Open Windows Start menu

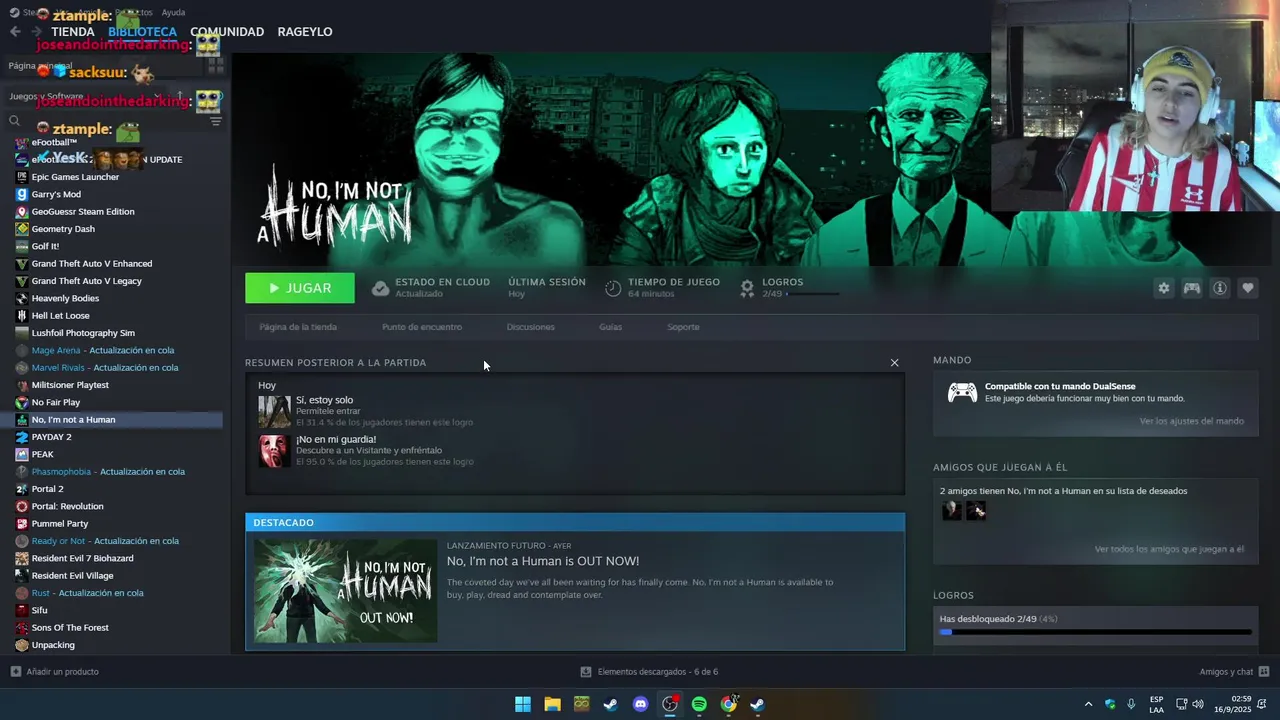coord(523,704)
